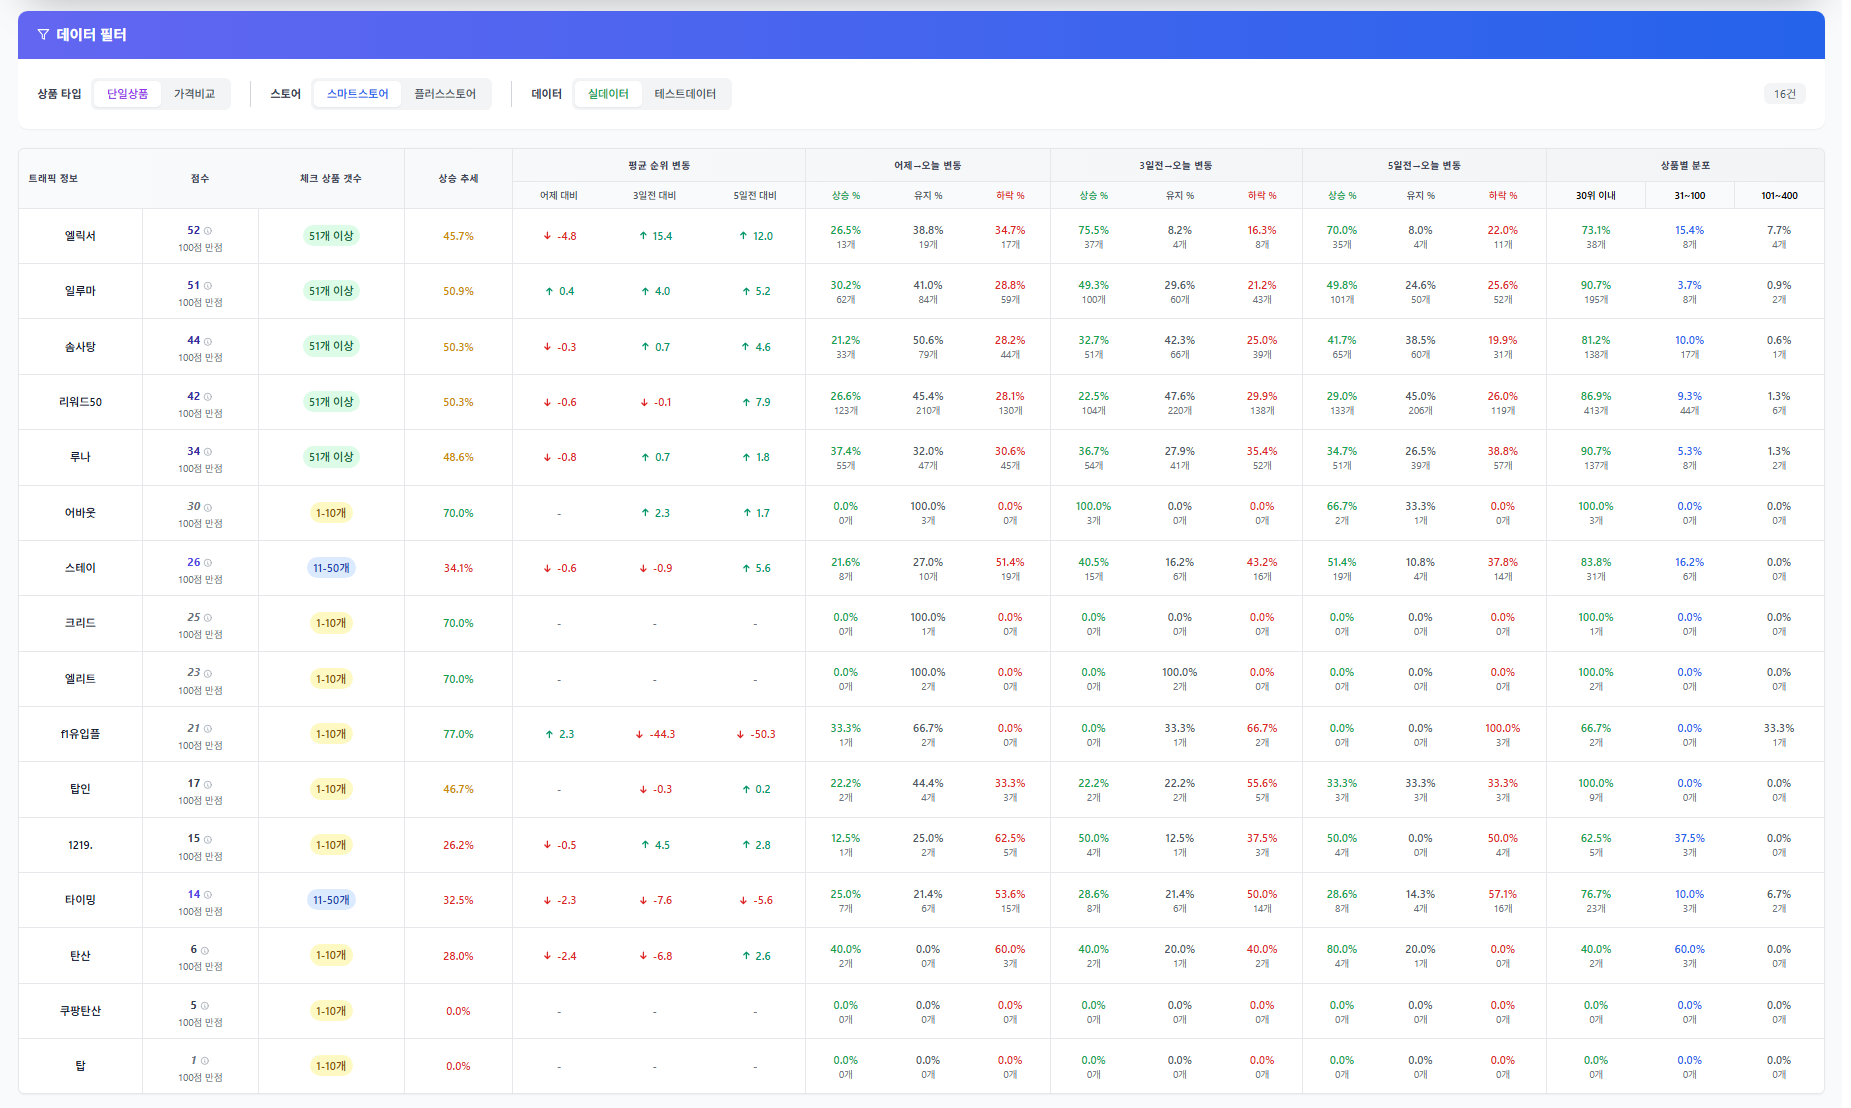Select the 솜사탕 row name
Screen dimensions: 1851x1108
click(x=80, y=347)
